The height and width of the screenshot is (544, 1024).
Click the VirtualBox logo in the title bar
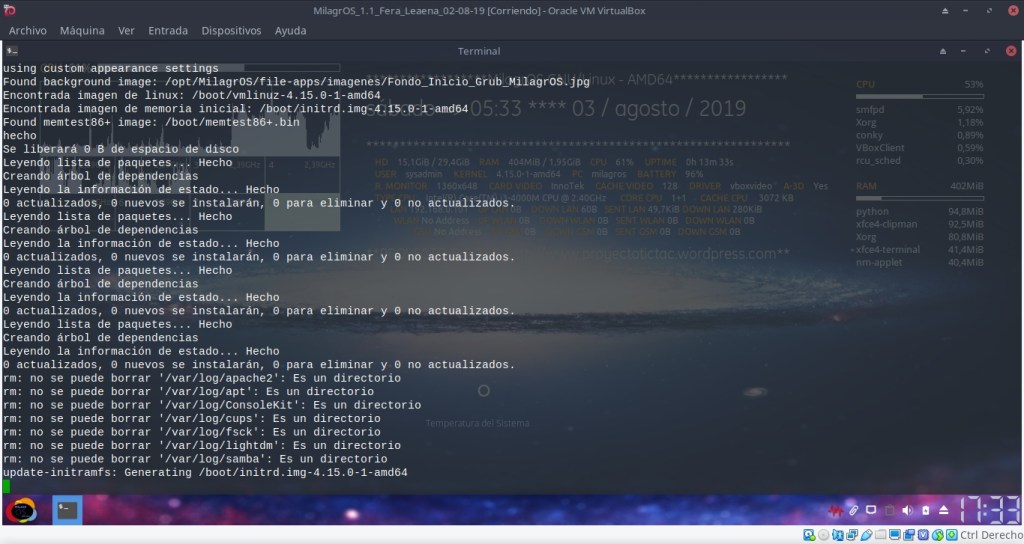point(9,10)
